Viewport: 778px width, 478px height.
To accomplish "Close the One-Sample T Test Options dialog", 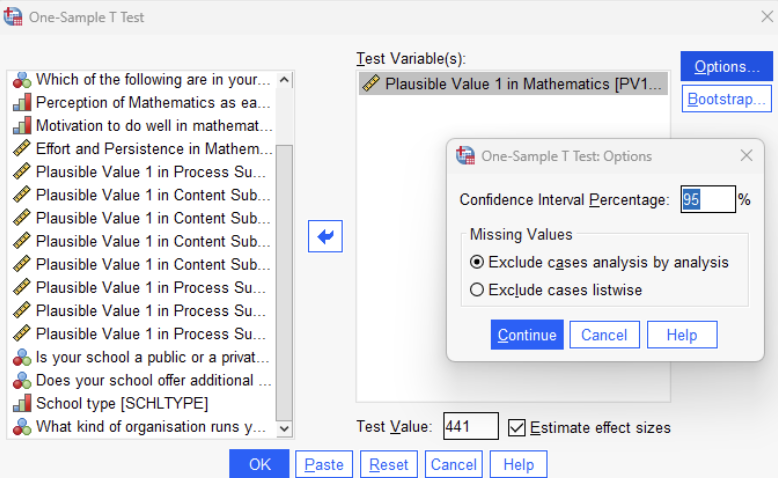I will [x=746, y=155].
